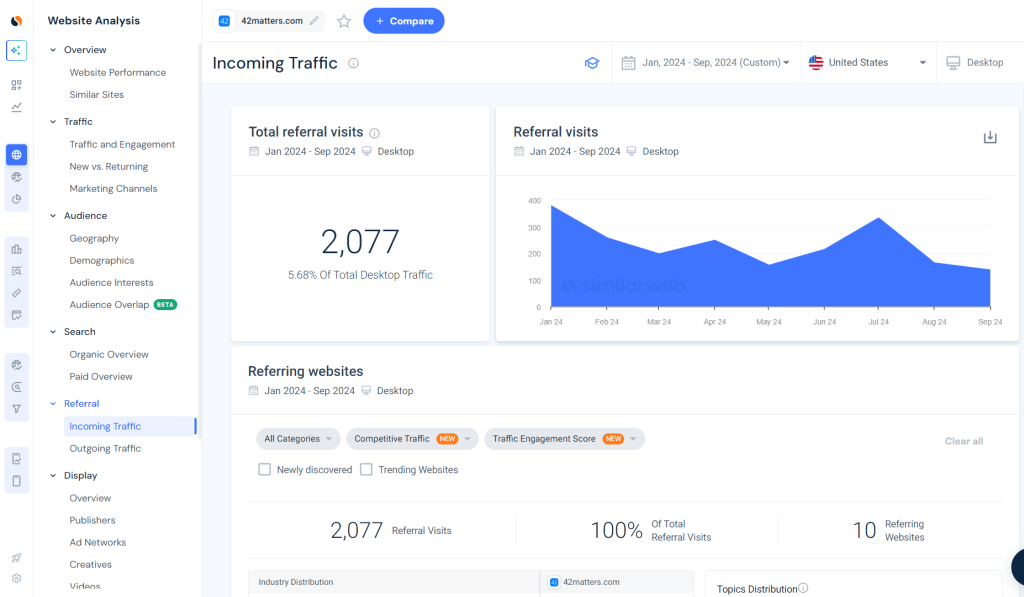This screenshot has width=1024, height=597.
Task: Check the Trending Websites option
Action: pyautogui.click(x=366, y=469)
